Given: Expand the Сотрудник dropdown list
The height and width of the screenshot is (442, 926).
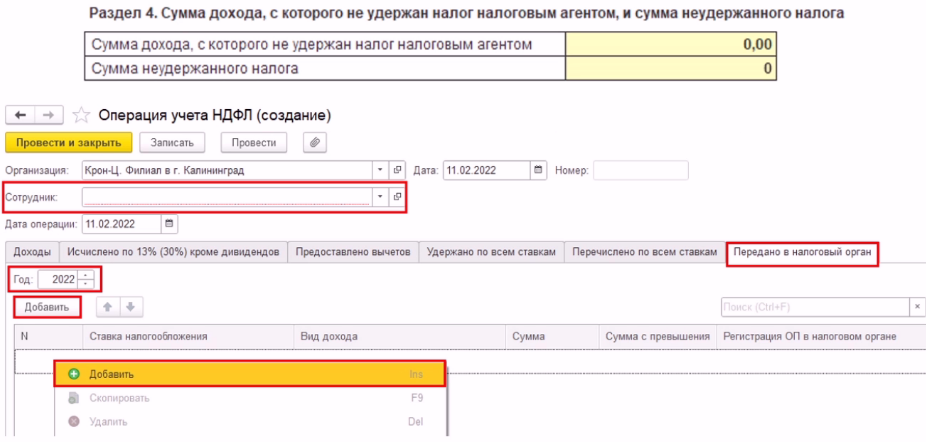Looking at the screenshot, I should 379,197.
